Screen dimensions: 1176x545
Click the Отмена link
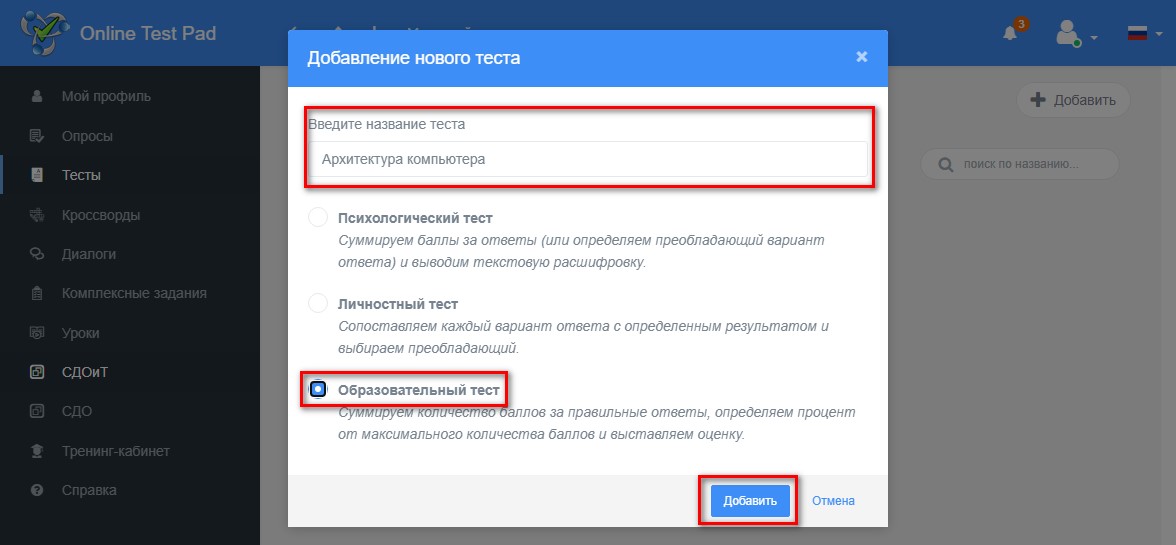(x=833, y=501)
